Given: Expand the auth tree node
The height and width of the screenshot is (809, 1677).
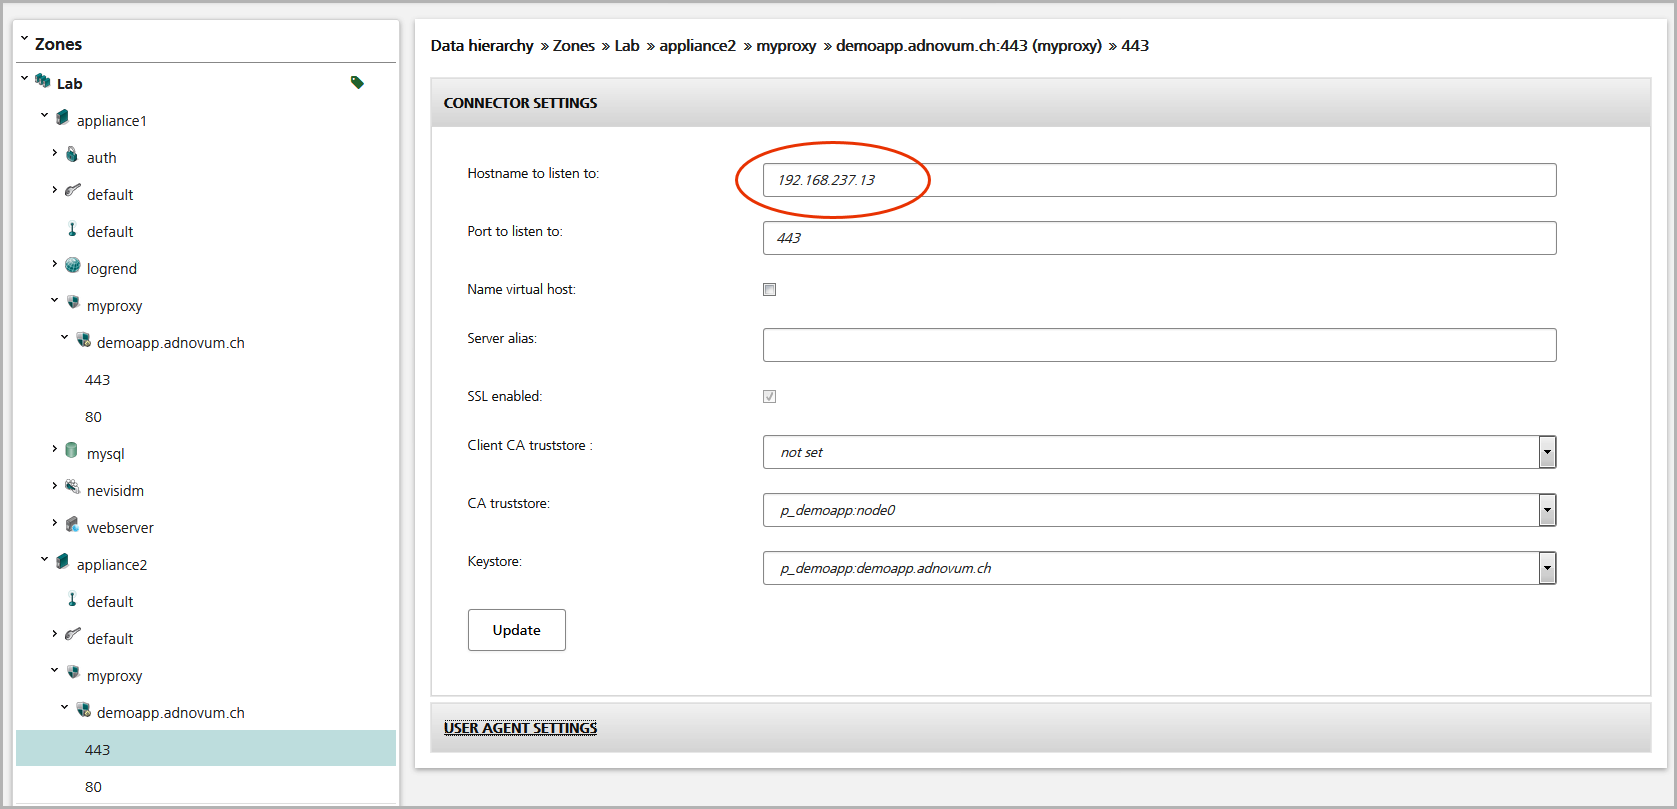Looking at the screenshot, I should pyautogui.click(x=54, y=152).
